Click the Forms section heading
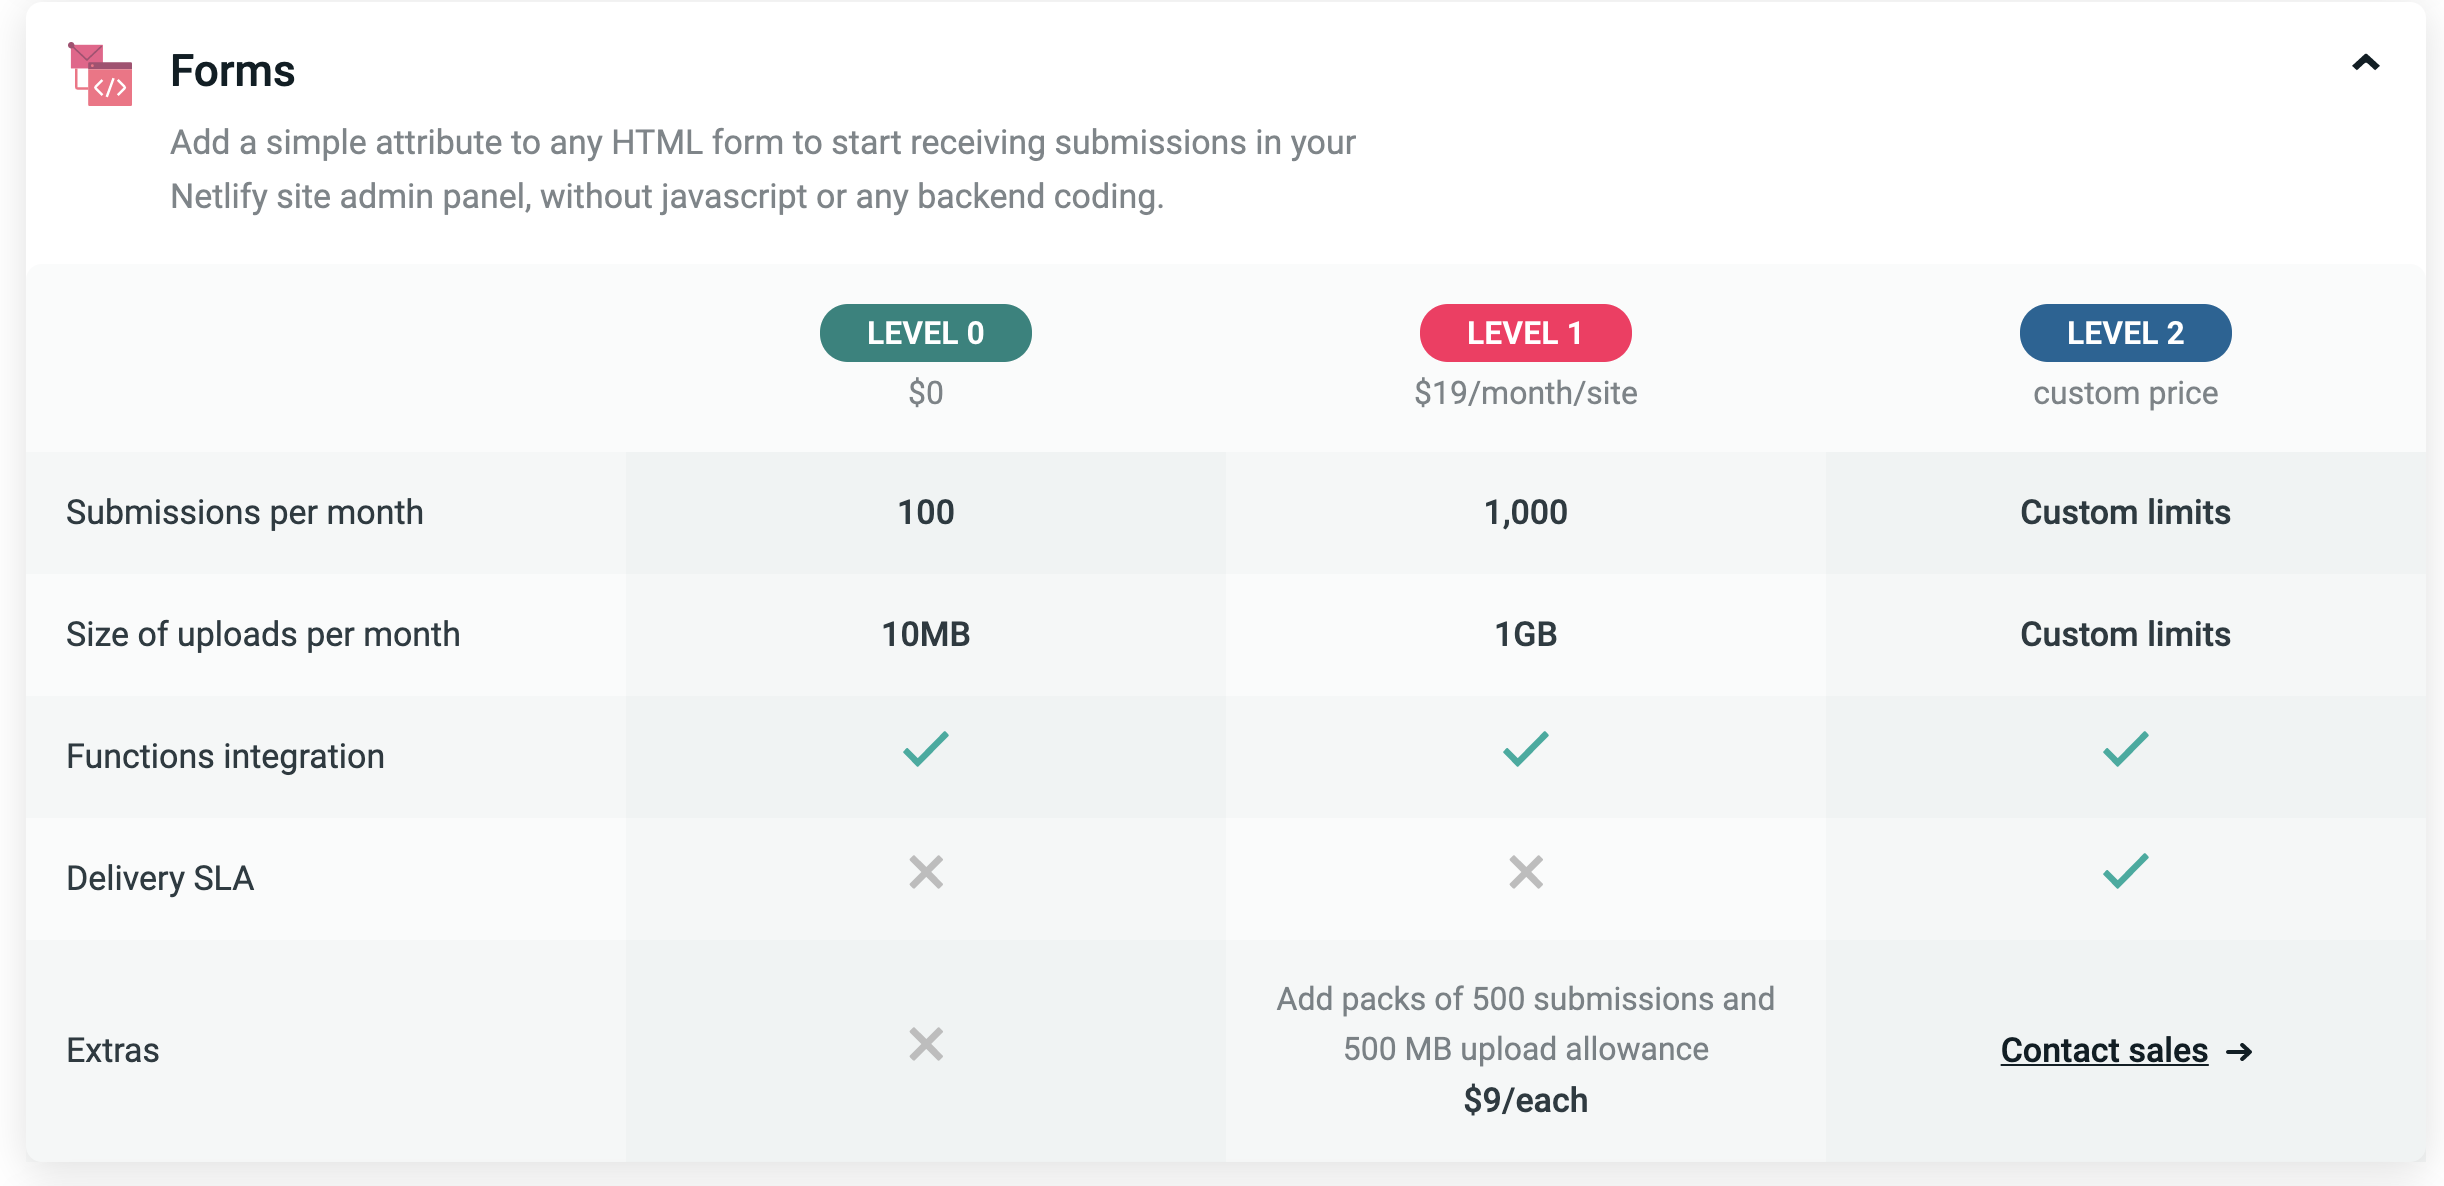 click(233, 71)
